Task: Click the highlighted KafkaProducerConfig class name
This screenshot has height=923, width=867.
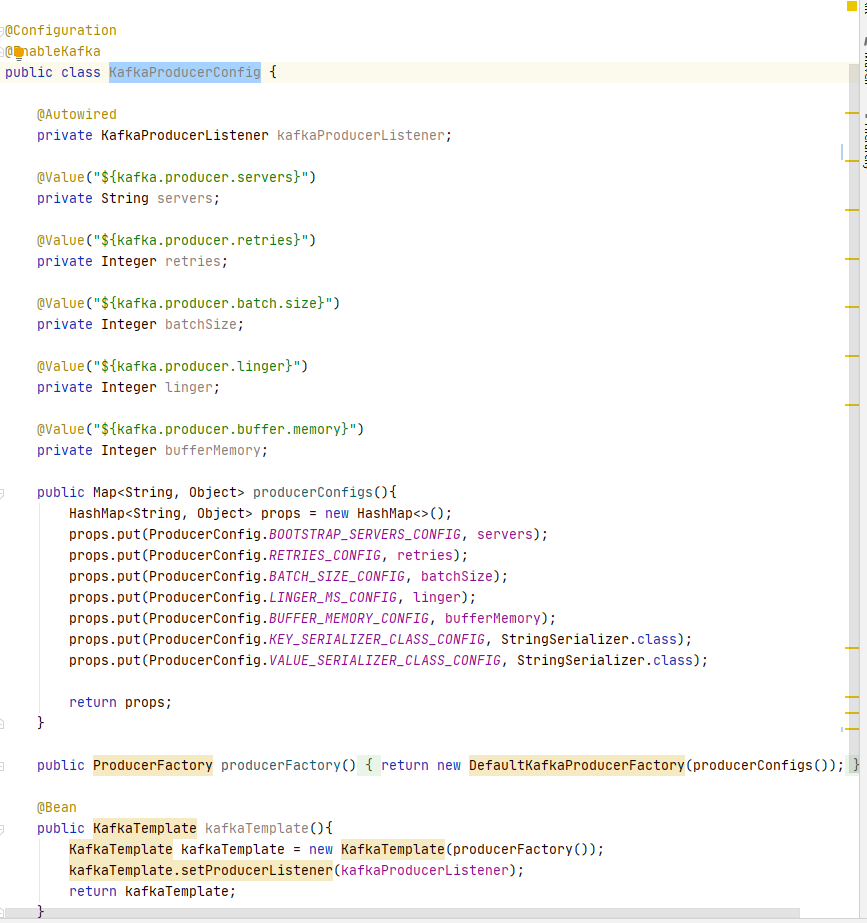Action: [x=184, y=72]
